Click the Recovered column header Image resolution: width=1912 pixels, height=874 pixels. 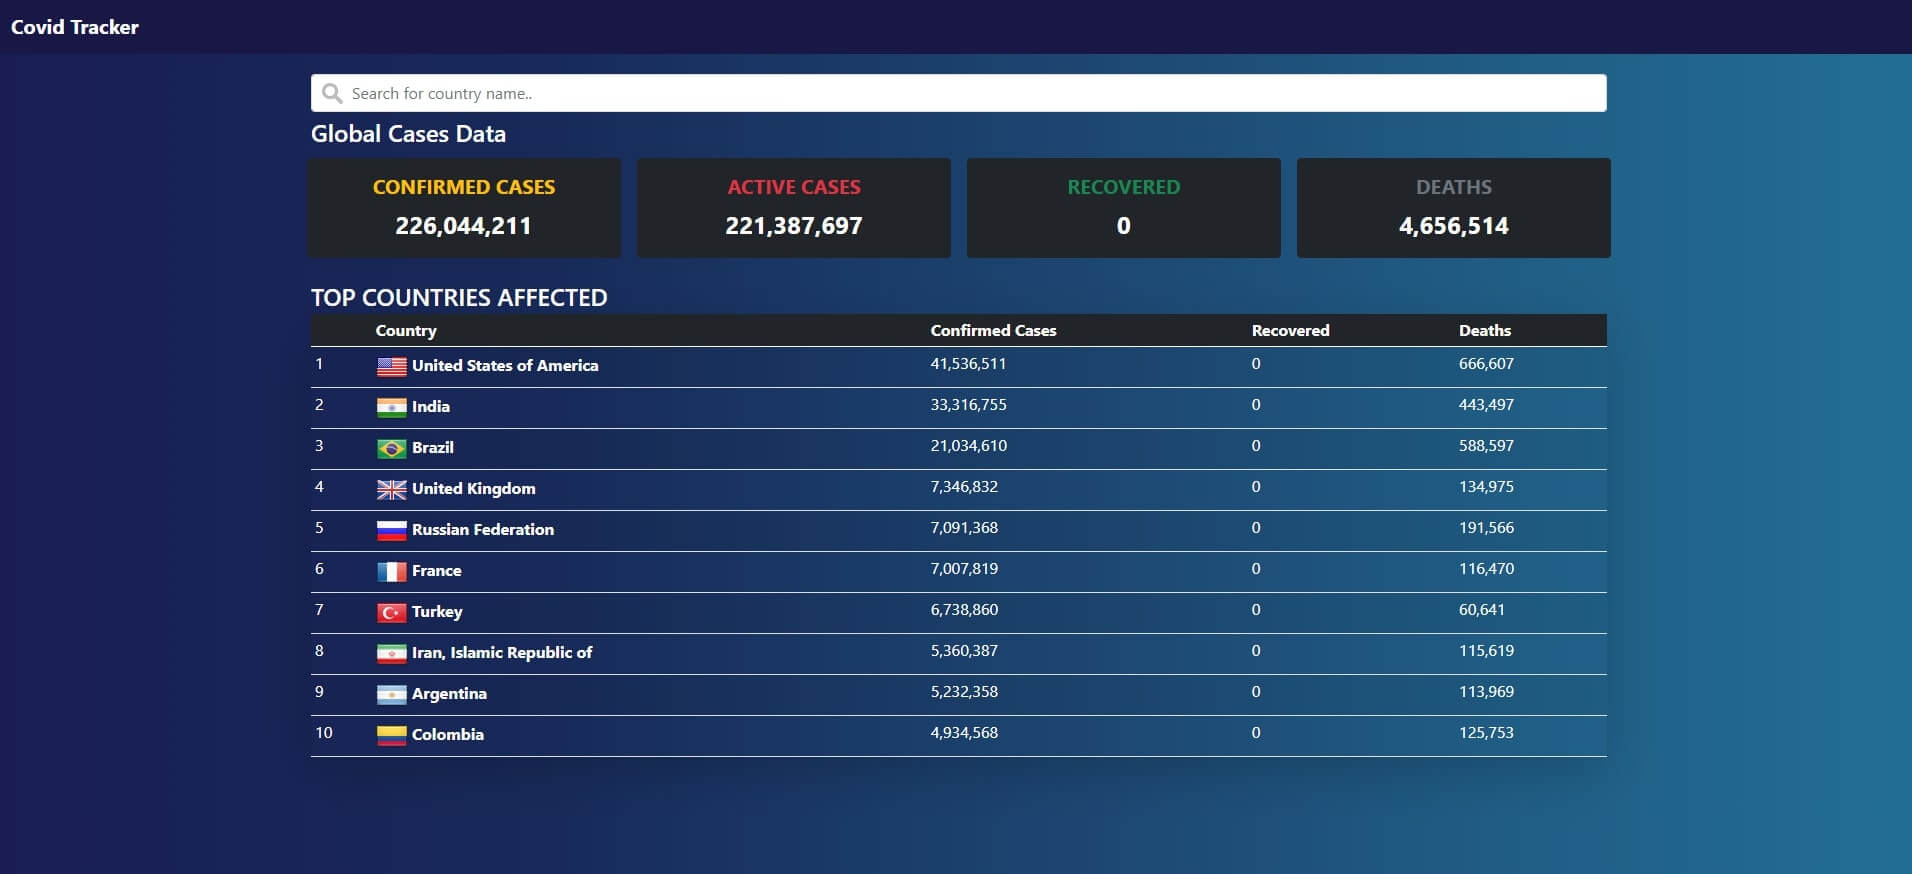1290,331
